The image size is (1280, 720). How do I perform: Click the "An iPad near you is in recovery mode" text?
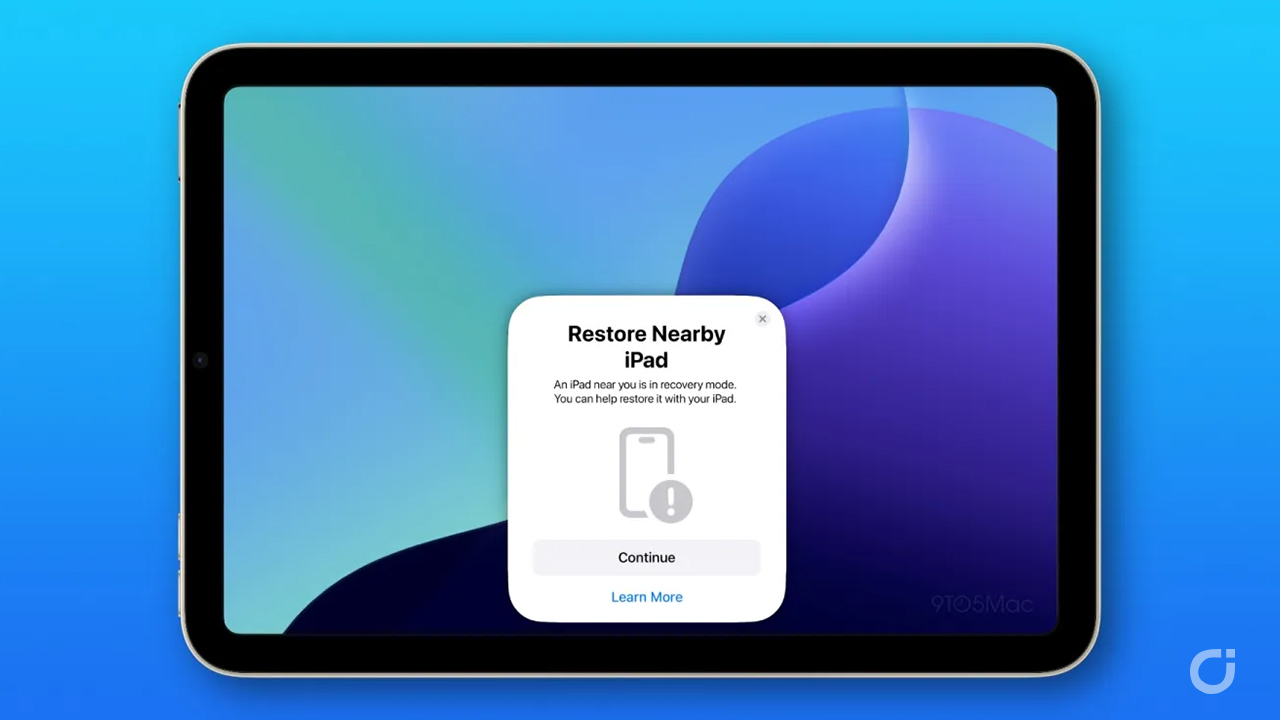pyautogui.click(x=646, y=384)
